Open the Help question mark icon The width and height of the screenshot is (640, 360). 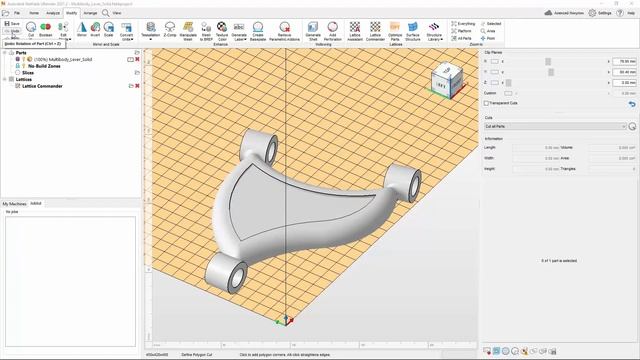620,13
